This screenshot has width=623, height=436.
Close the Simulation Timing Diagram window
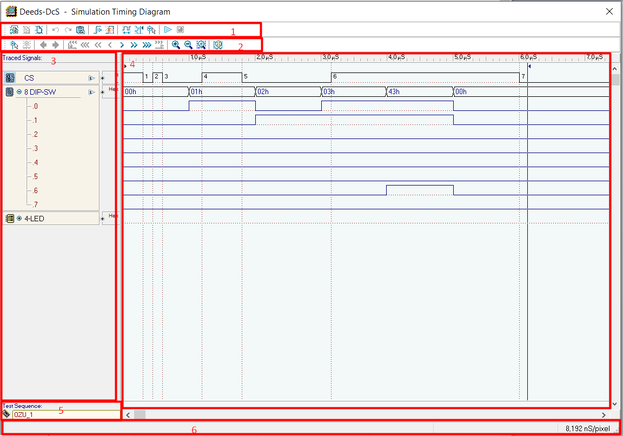point(609,12)
